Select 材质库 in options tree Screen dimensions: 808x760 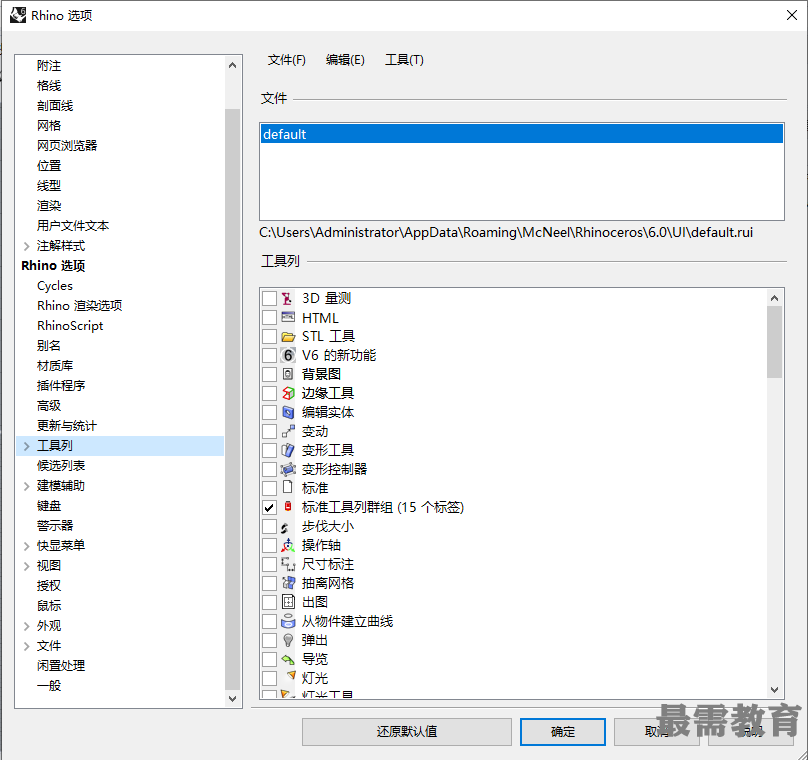[55, 366]
